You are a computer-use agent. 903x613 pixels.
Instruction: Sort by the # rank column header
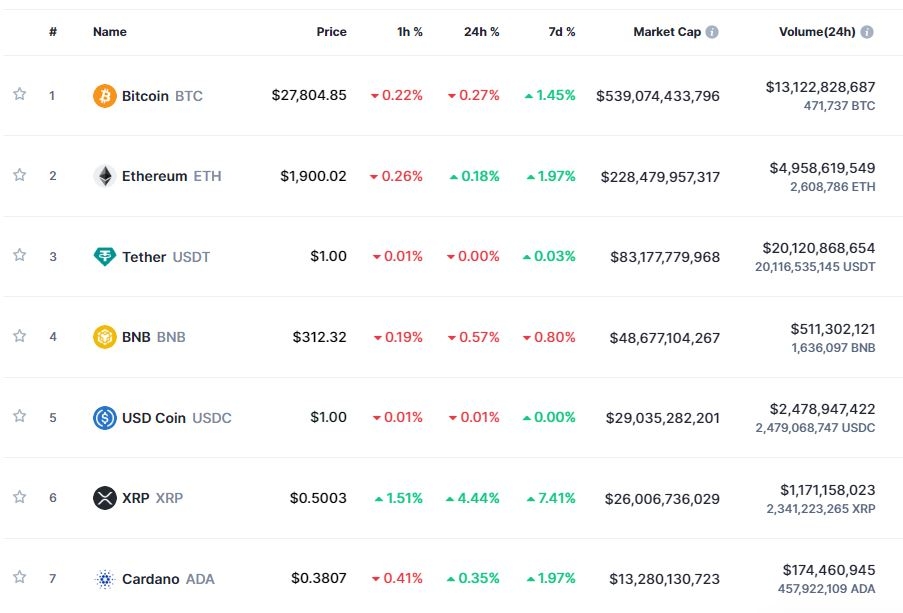pyautogui.click(x=53, y=32)
